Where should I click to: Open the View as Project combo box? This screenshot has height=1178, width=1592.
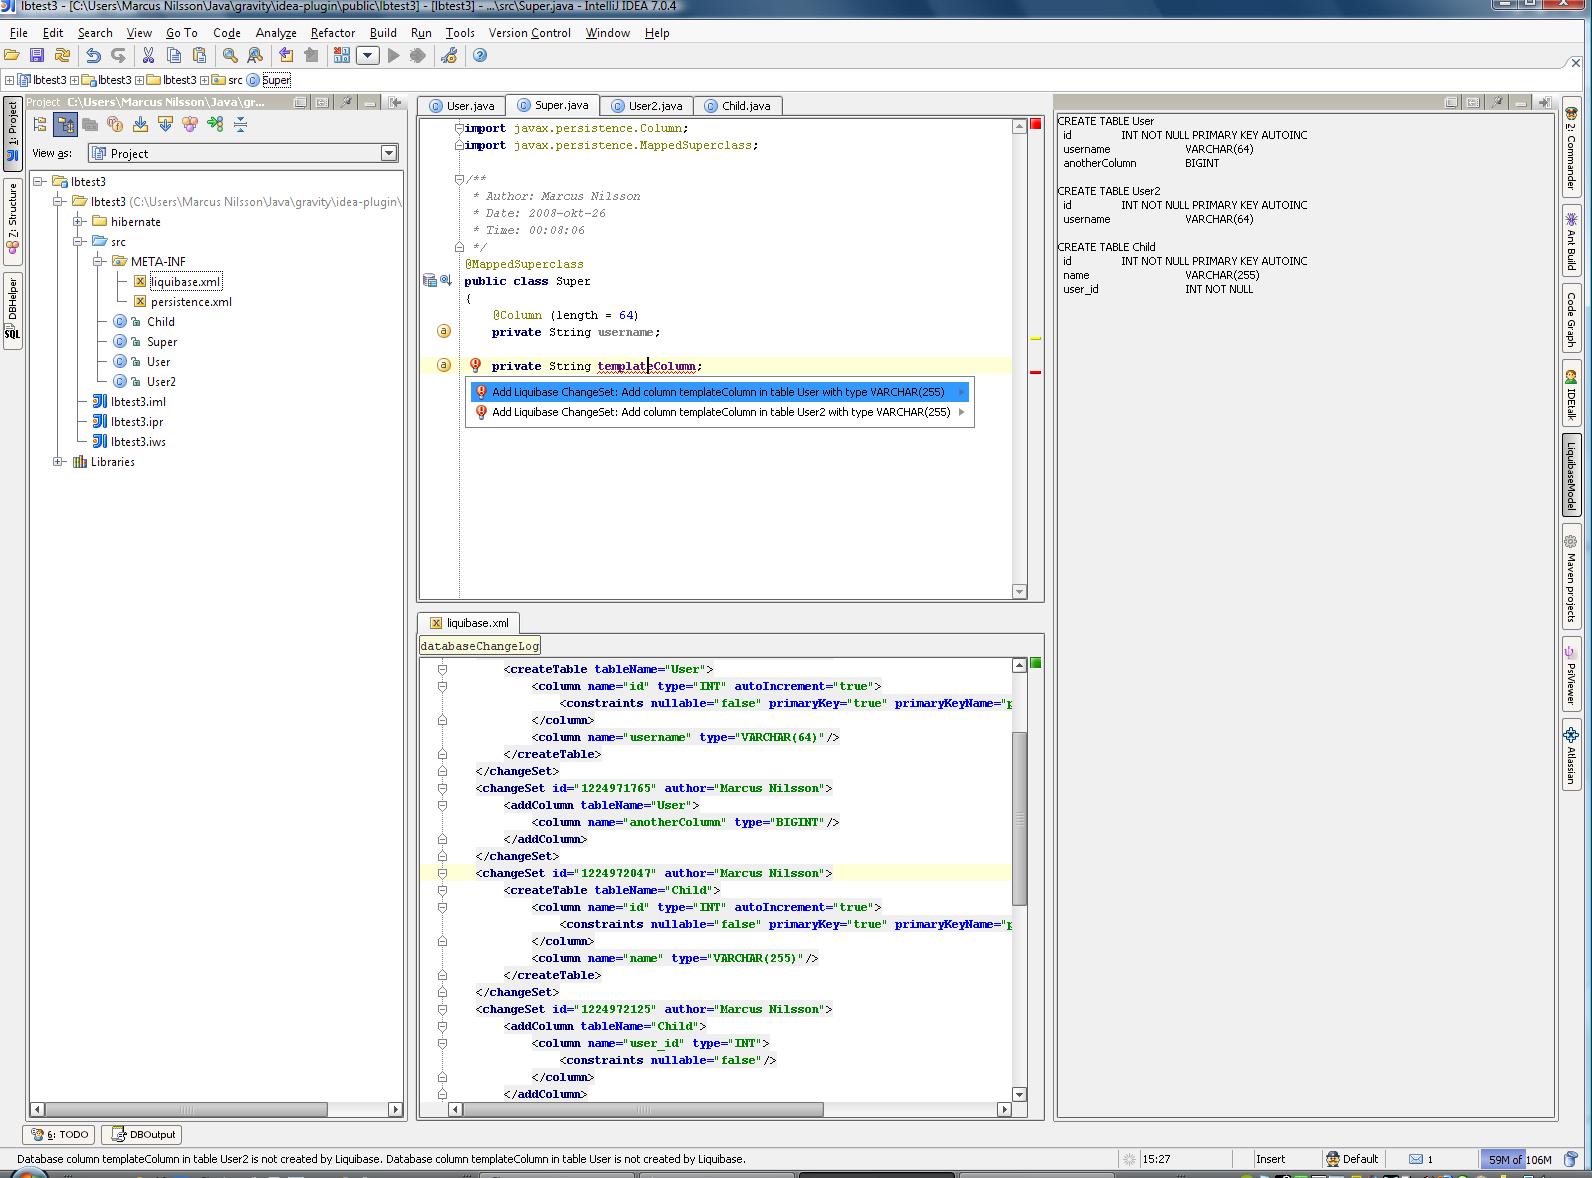point(244,153)
